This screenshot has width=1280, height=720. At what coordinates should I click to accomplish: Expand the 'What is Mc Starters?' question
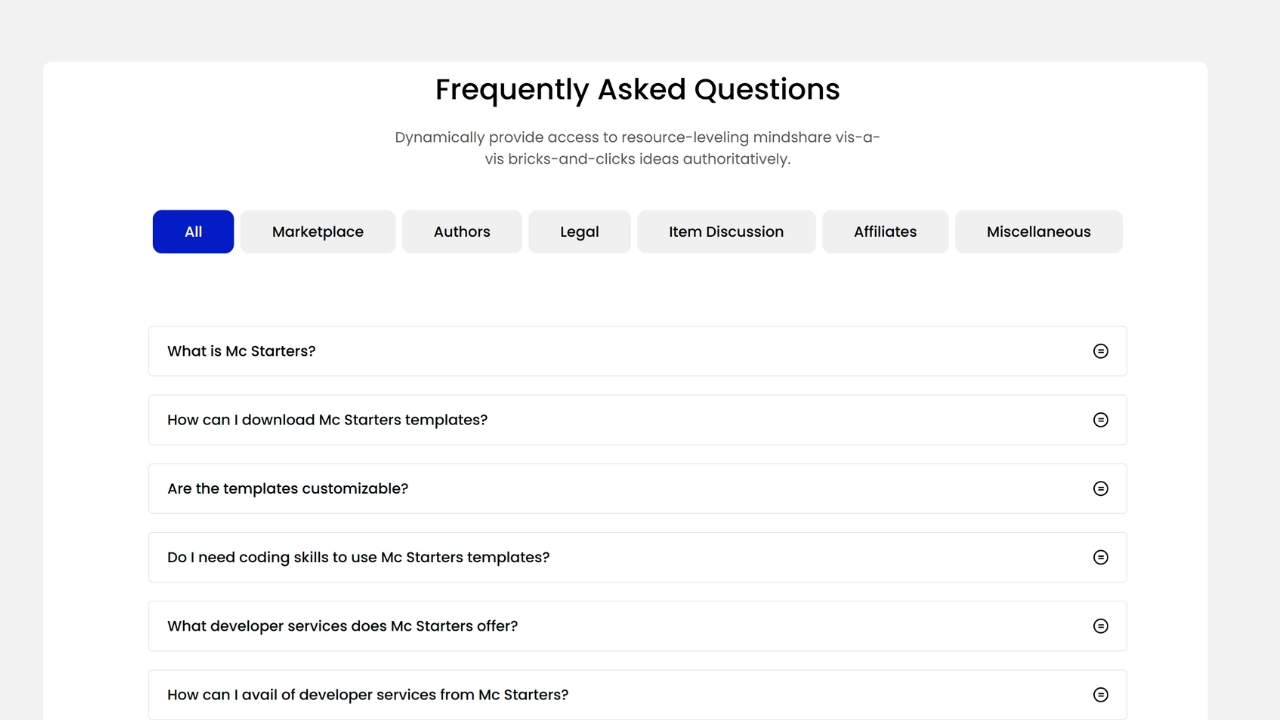(x=241, y=351)
